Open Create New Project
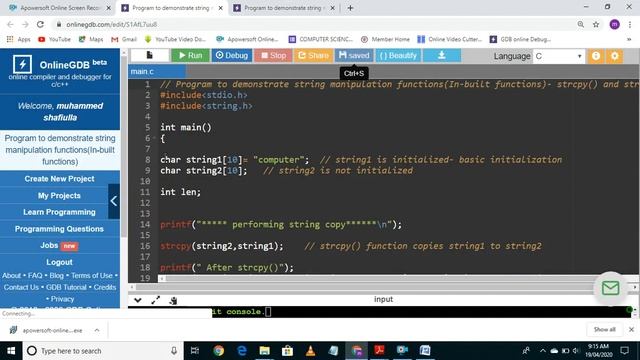Viewport: 640px width, 360px height. [x=59, y=179]
